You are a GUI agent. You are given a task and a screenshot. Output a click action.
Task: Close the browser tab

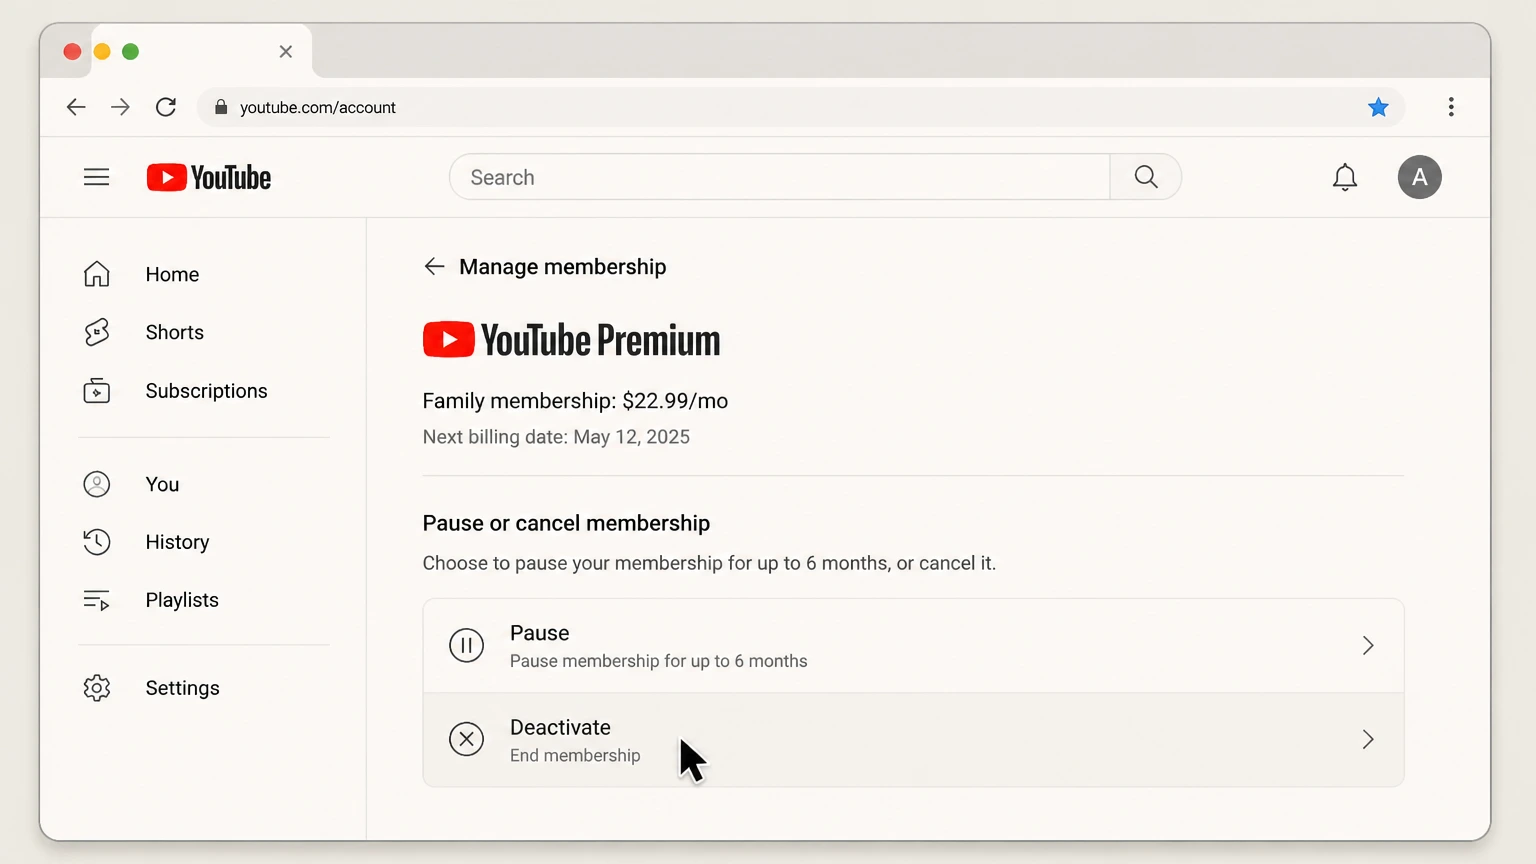[x=286, y=51]
